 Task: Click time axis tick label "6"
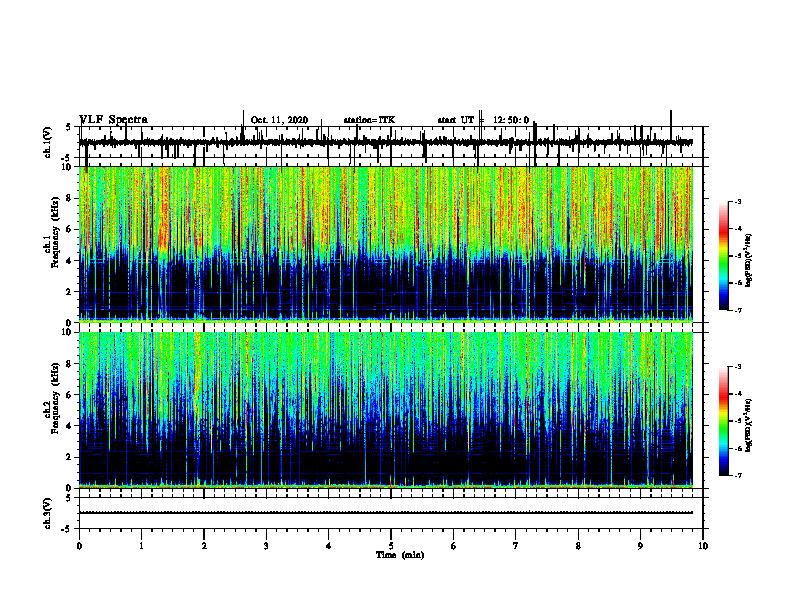453,546
